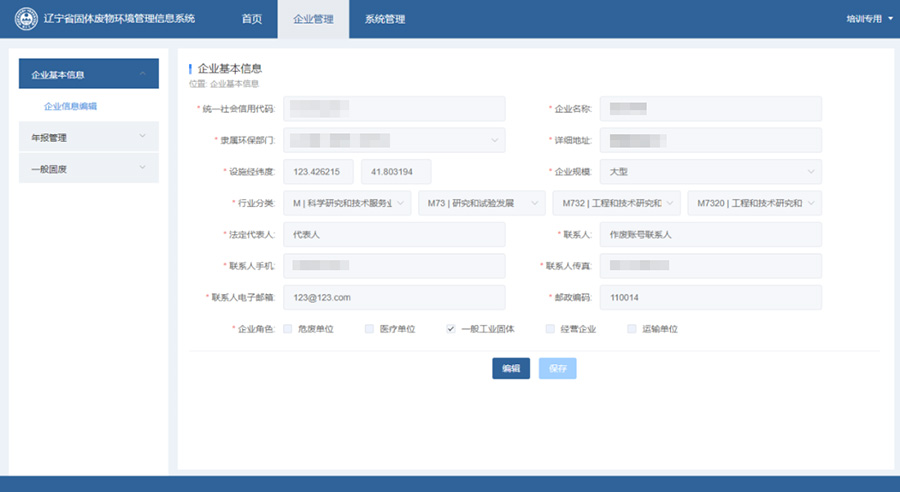Click the 法定代表人 input field
Screen dimensions: 900x492
(x=394, y=234)
